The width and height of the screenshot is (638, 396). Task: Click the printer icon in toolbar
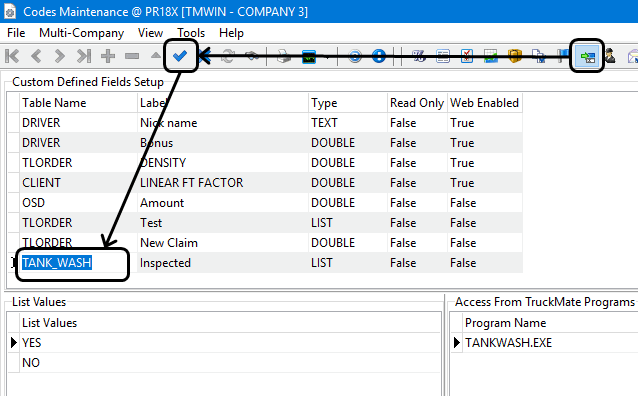pyautogui.click(x=284, y=56)
